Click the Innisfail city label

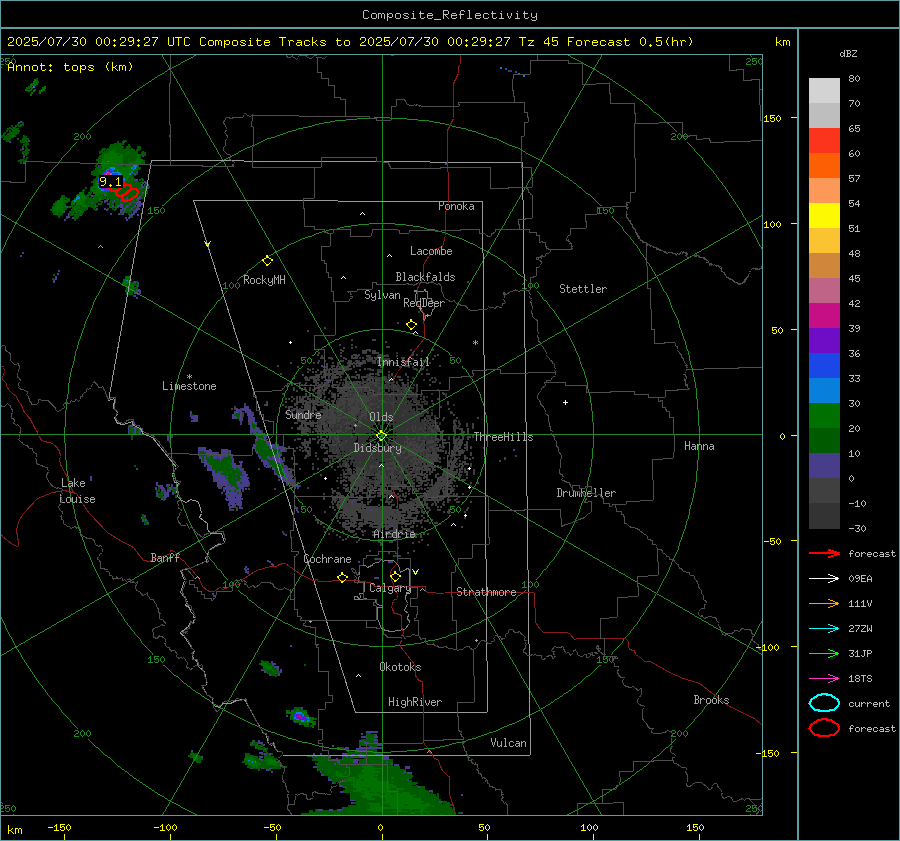tap(404, 362)
